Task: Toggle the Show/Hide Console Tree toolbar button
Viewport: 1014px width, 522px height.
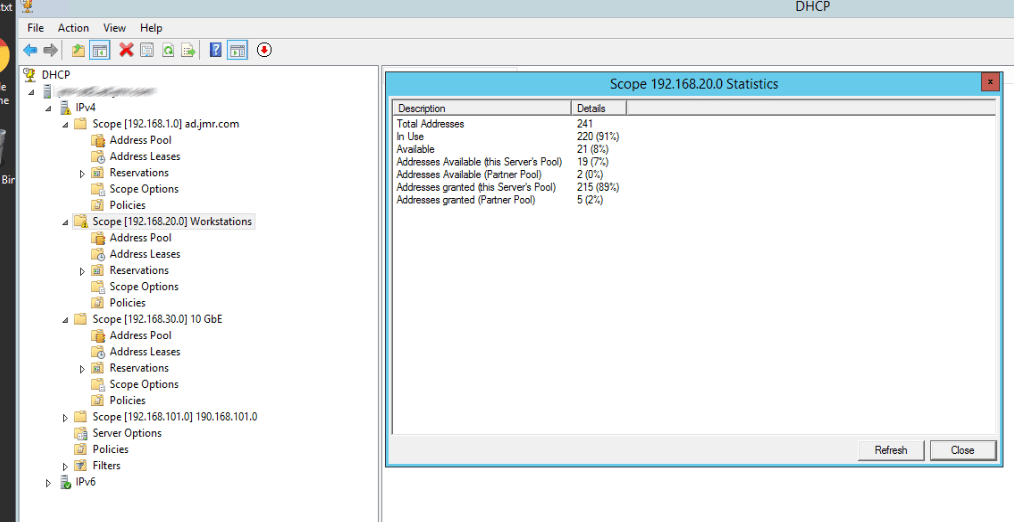Action: 100,50
